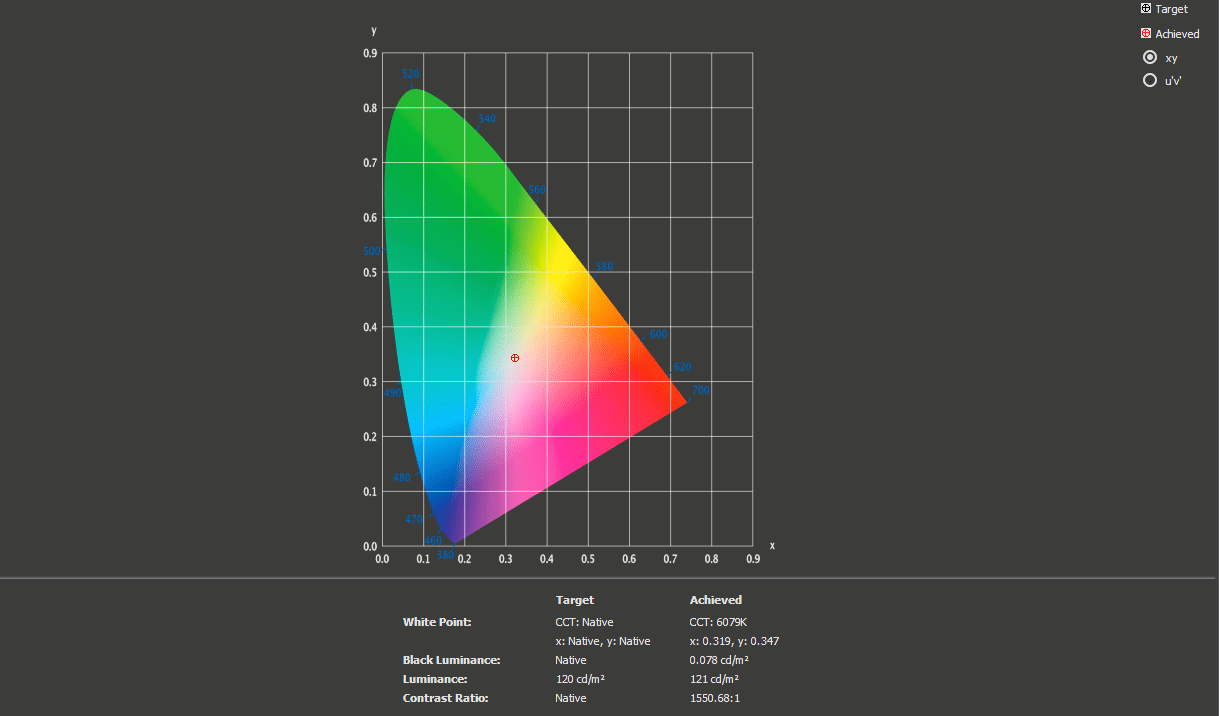The height and width of the screenshot is (716, 1219).
Task: Click the 520 wavelength label on the diagram
Action: point(410,74)
